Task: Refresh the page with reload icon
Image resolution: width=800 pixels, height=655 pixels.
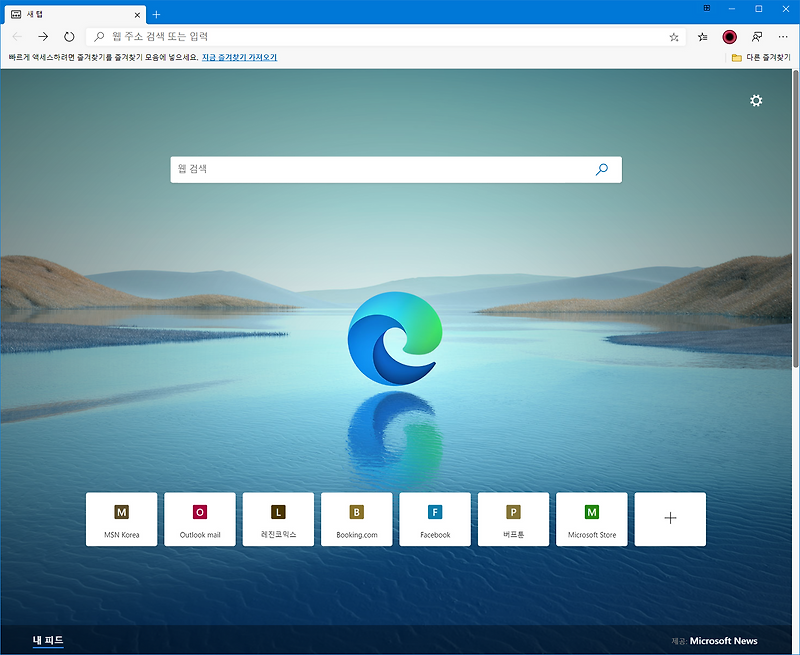Action: [69, 37]
